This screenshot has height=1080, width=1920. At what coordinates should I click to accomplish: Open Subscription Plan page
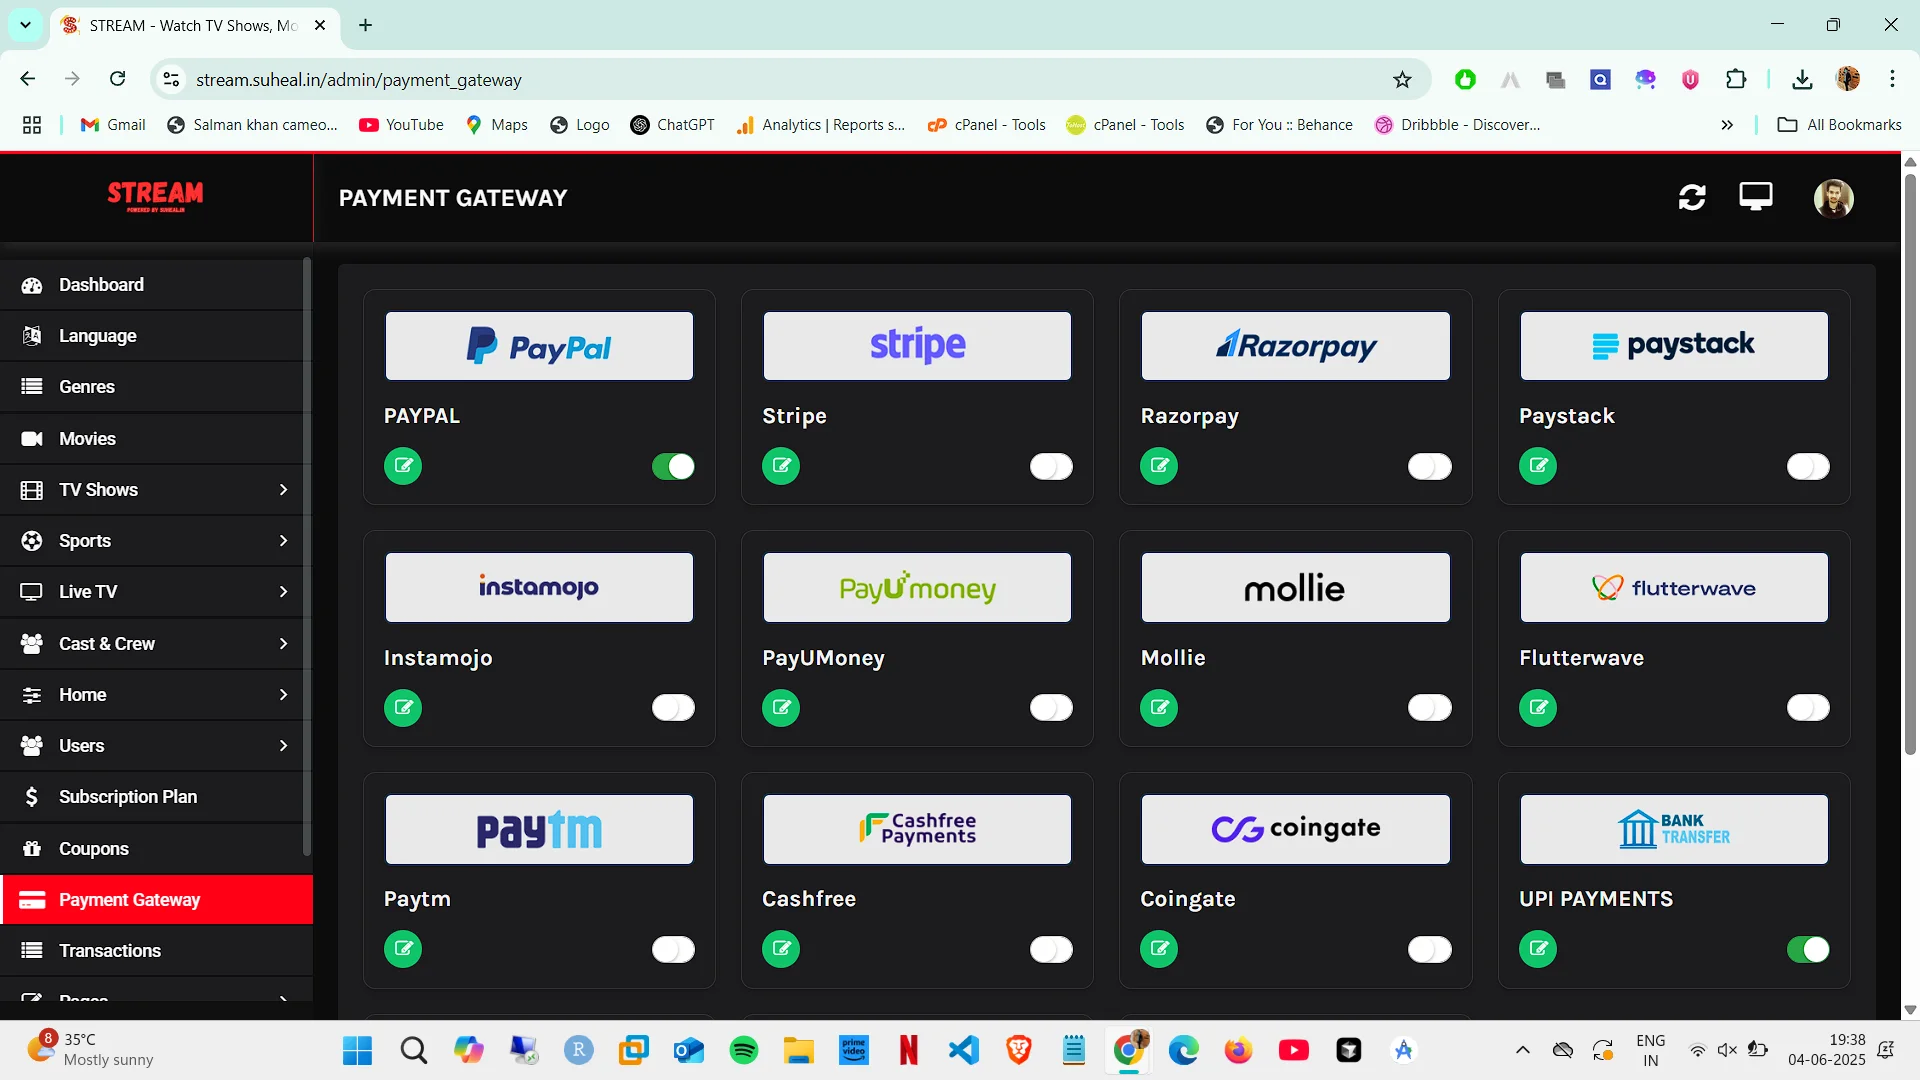(x=154, y=797)
